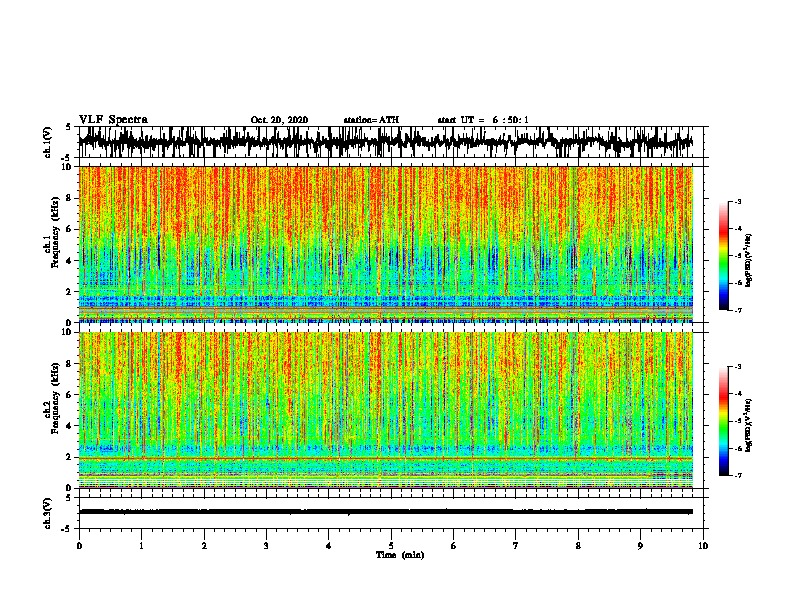This screenshot has width=792, height=612.
Task: Click the ch.3 voltage waveform trace
Action: [386, 512]
